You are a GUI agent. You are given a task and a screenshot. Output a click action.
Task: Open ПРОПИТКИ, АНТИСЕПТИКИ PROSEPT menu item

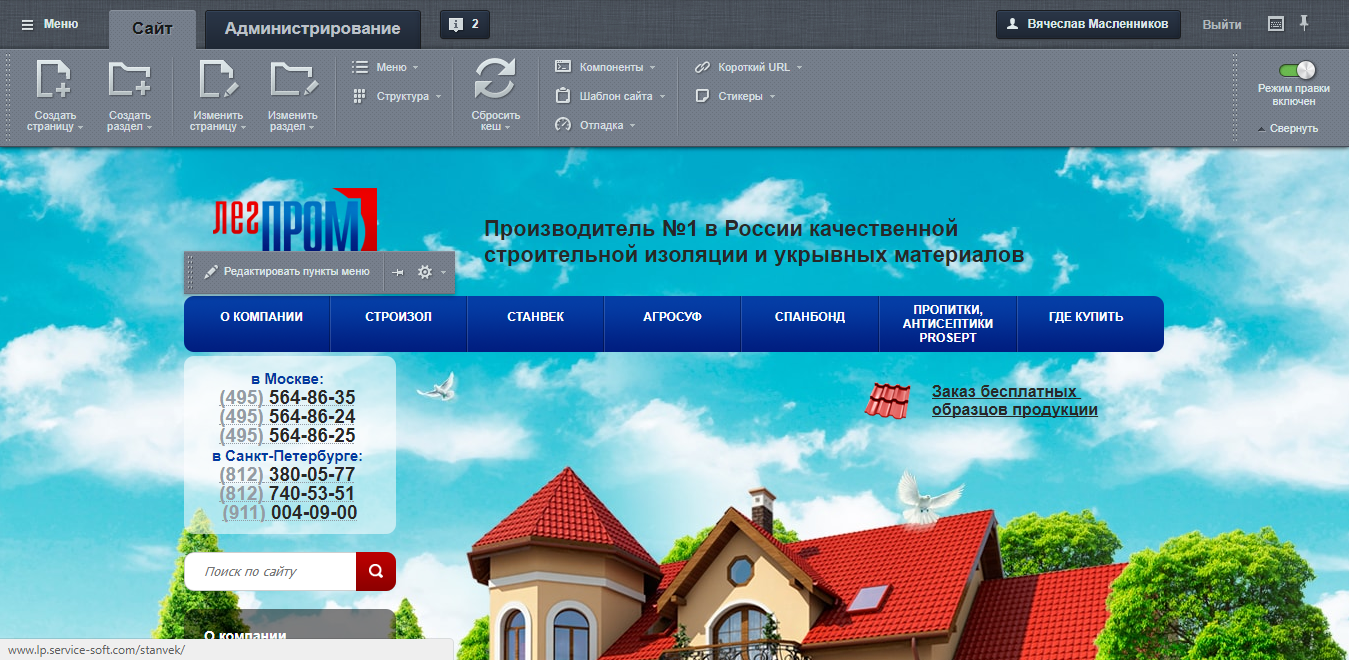click(x=948, y=324)
